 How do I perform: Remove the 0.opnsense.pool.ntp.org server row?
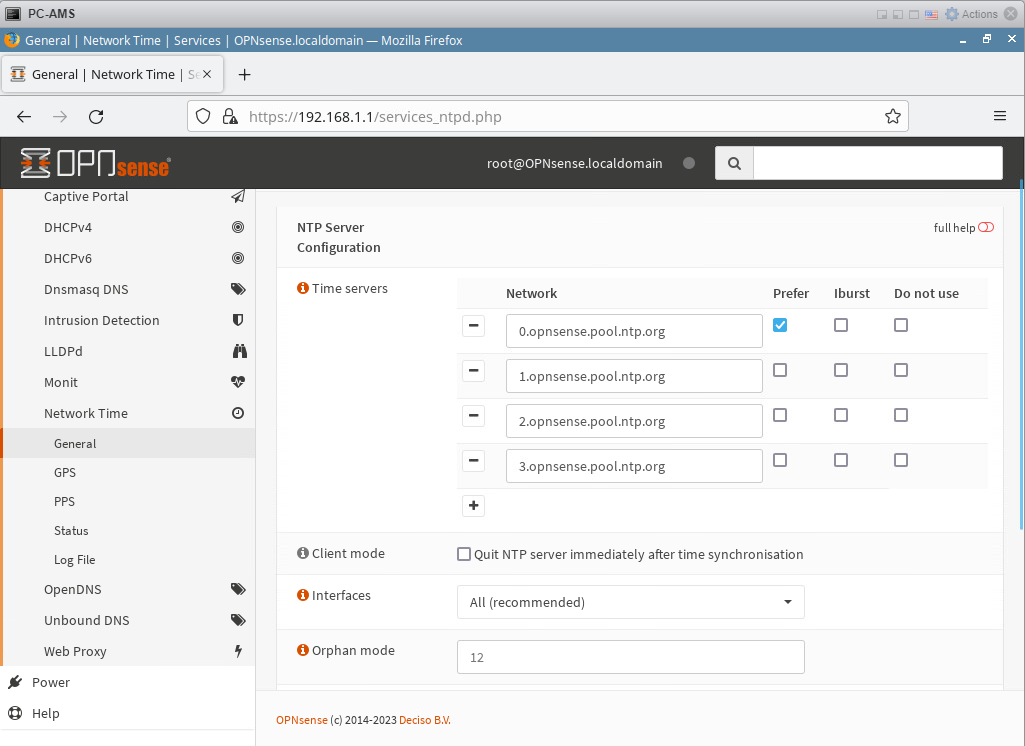pyautogui.click(x=474, y=326)
